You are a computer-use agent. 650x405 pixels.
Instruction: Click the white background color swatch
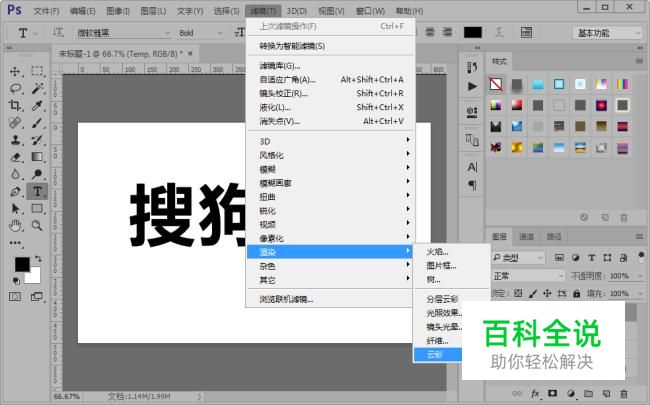click(x=34, y=277)
